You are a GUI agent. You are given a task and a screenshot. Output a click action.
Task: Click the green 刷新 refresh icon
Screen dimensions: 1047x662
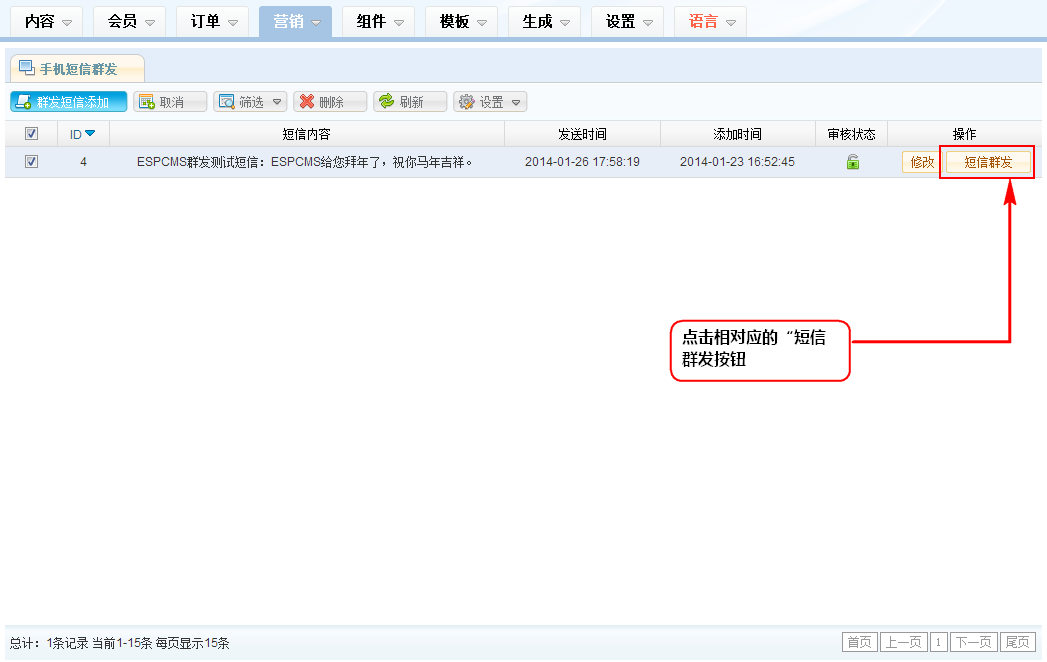click(x=386, y=102)
